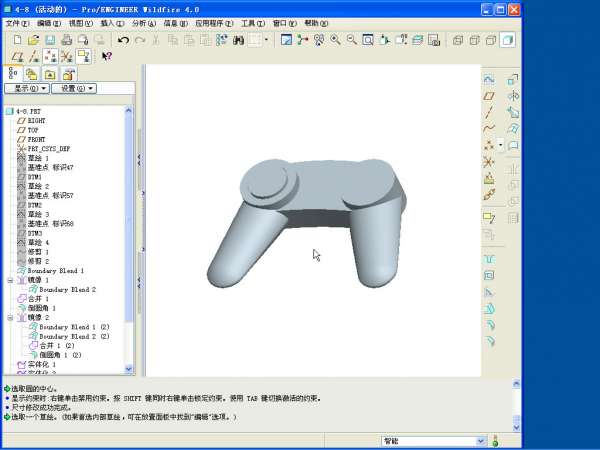Click the Open file folder icon
The width and height of the screenshot is (600, 450).
coord(33,40)
